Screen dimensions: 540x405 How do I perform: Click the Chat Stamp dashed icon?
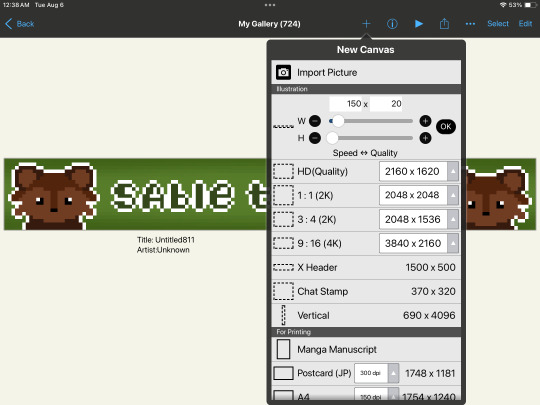point(283,291)
